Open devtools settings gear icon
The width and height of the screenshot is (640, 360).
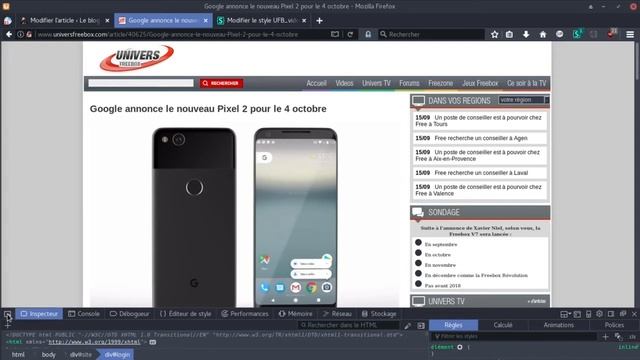pyautogui.click(x=599, y=314)
